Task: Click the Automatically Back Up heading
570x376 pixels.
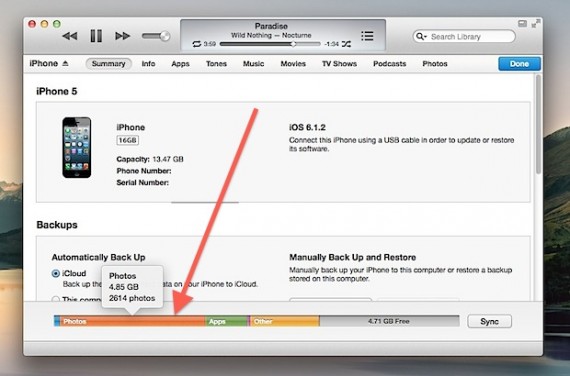Action: 99,257
